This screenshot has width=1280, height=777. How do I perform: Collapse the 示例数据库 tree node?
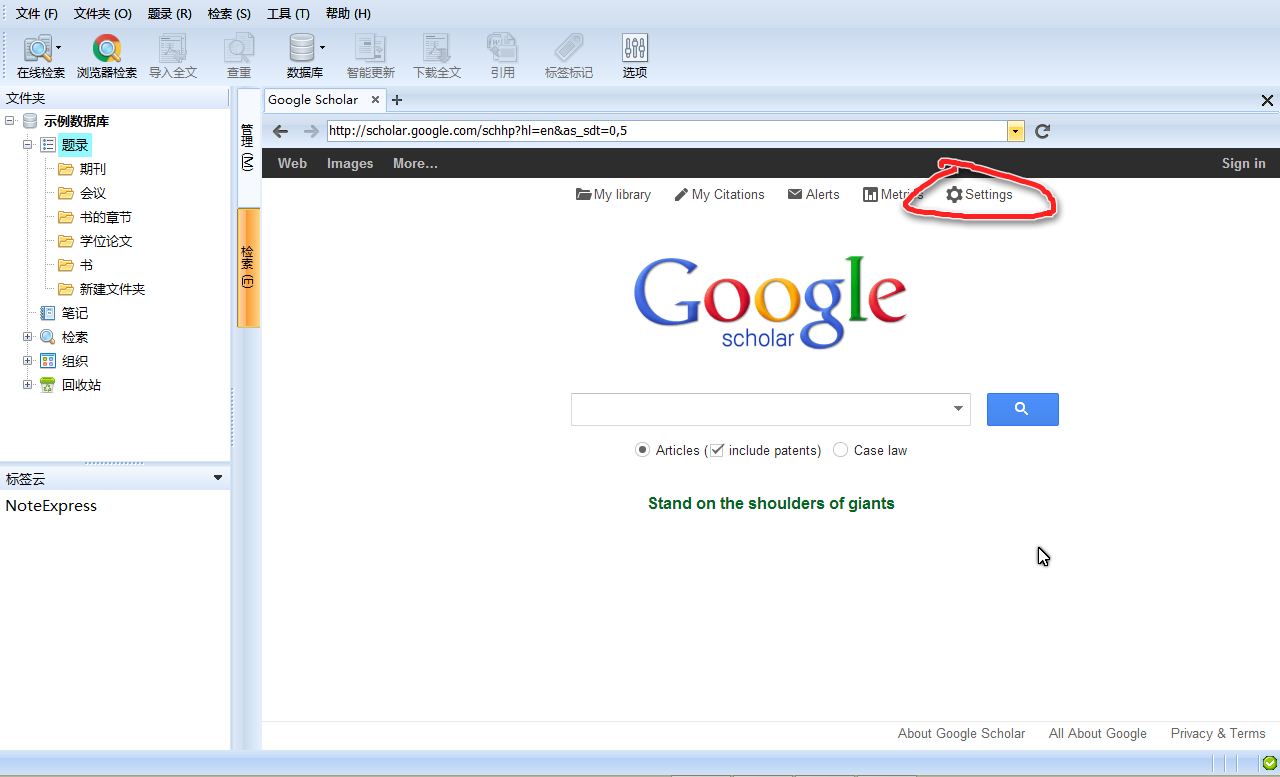10,121
